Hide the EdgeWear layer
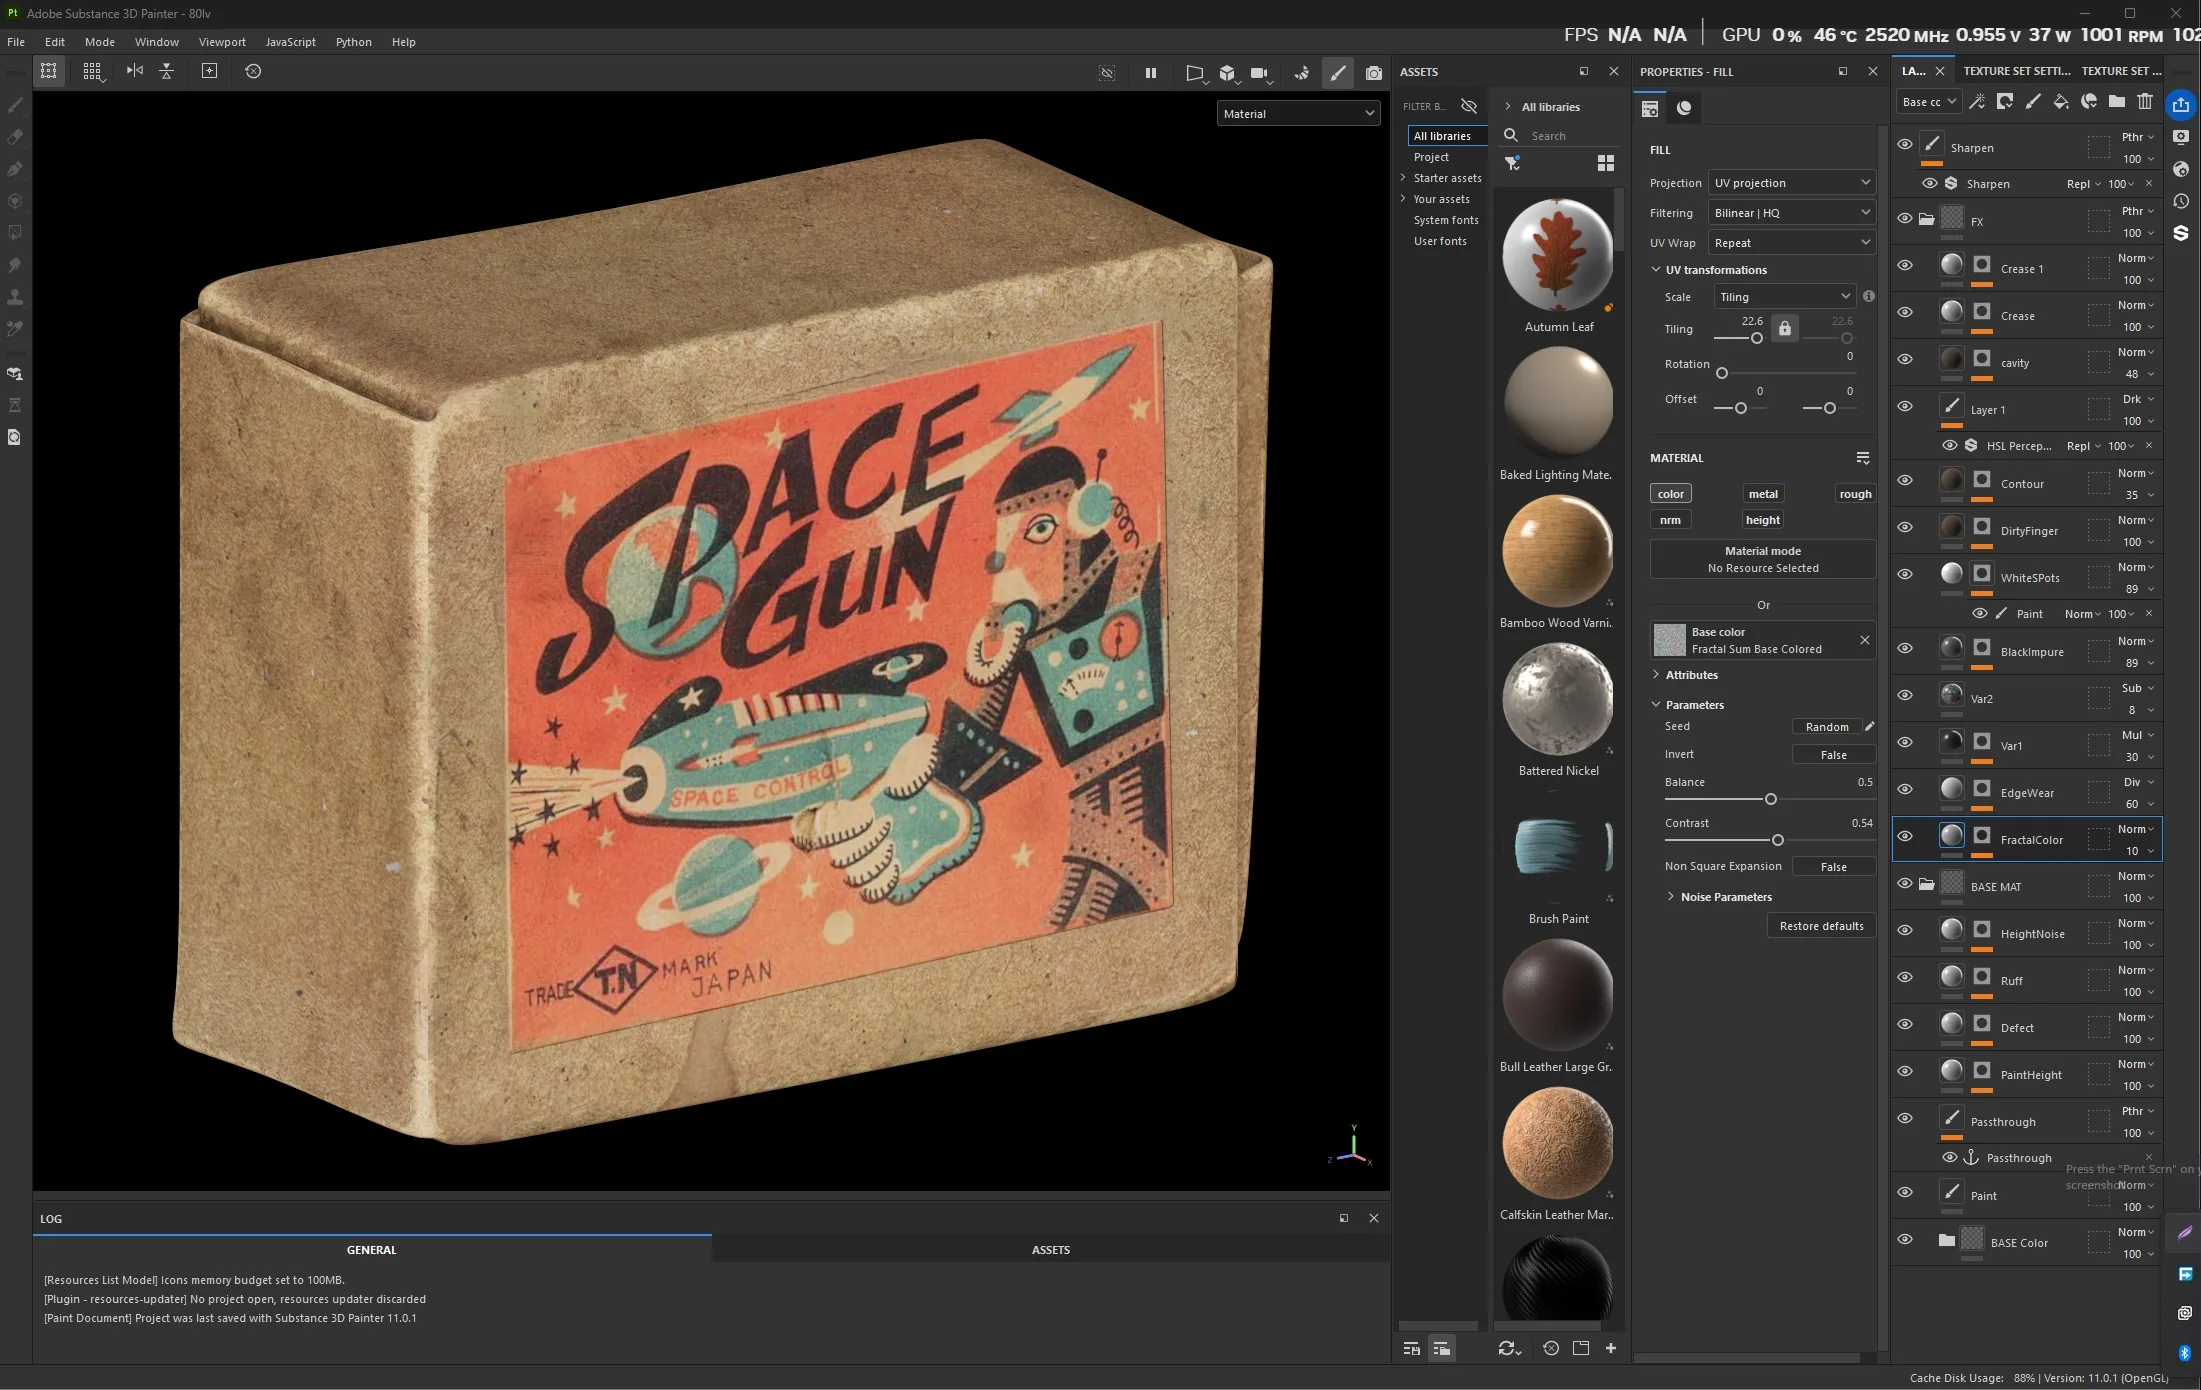 [1905, 790]
